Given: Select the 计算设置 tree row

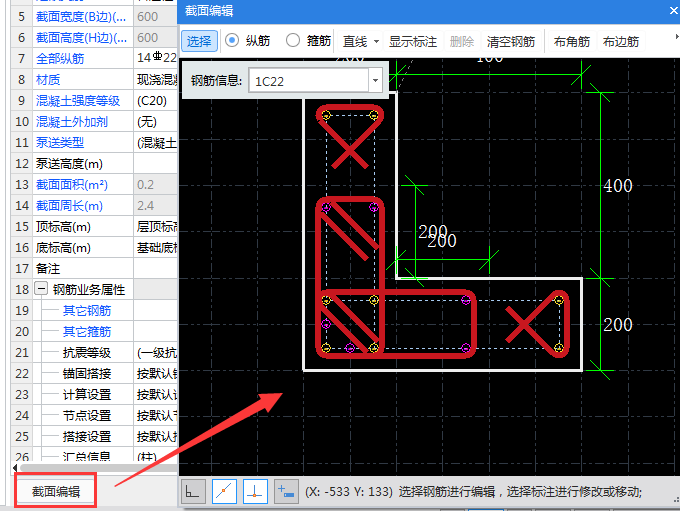Looking at the screenshot, I should point(87,395).
